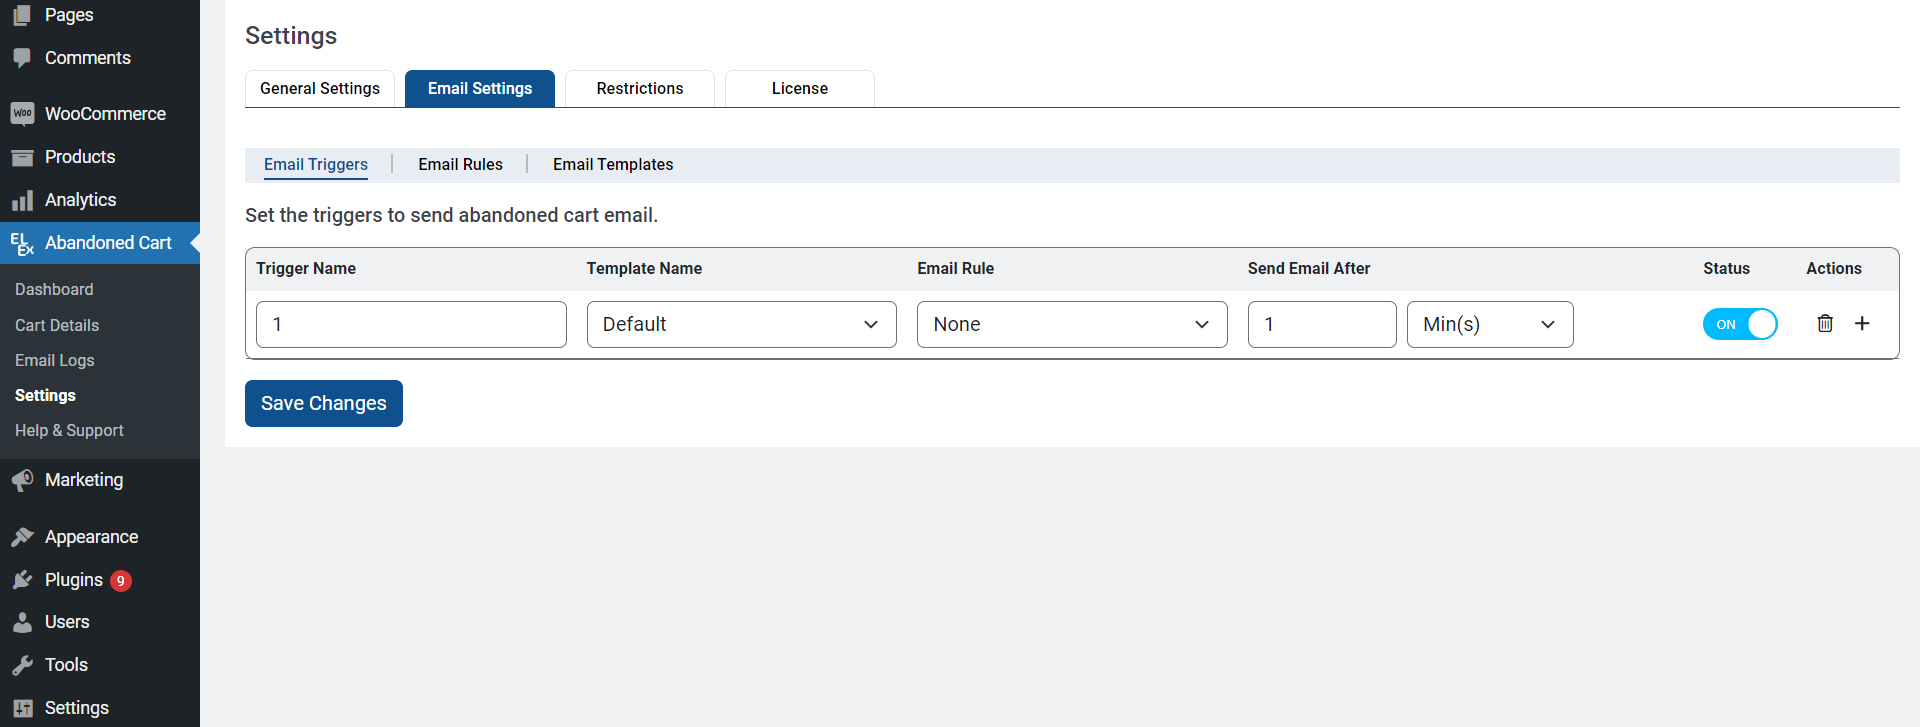The image size is (1920, 727).
Task: Turn off the trigger Status switch
Action: (x=1740, y=324)
